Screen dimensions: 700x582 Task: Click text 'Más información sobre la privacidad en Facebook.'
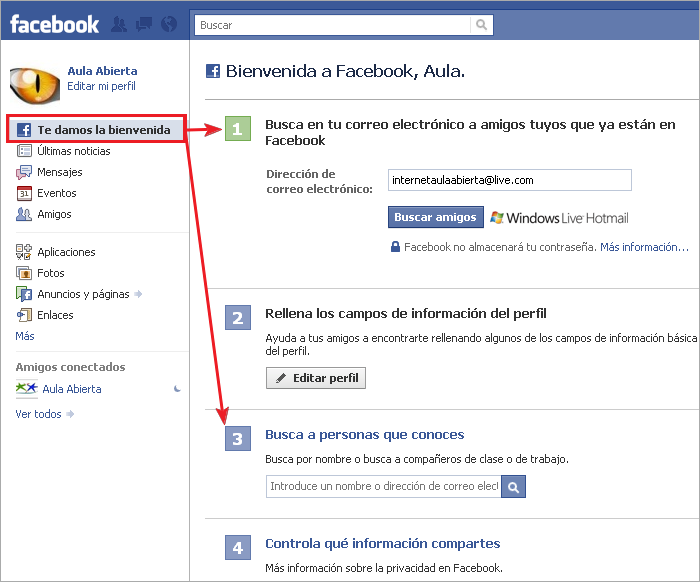click(384, 568)
